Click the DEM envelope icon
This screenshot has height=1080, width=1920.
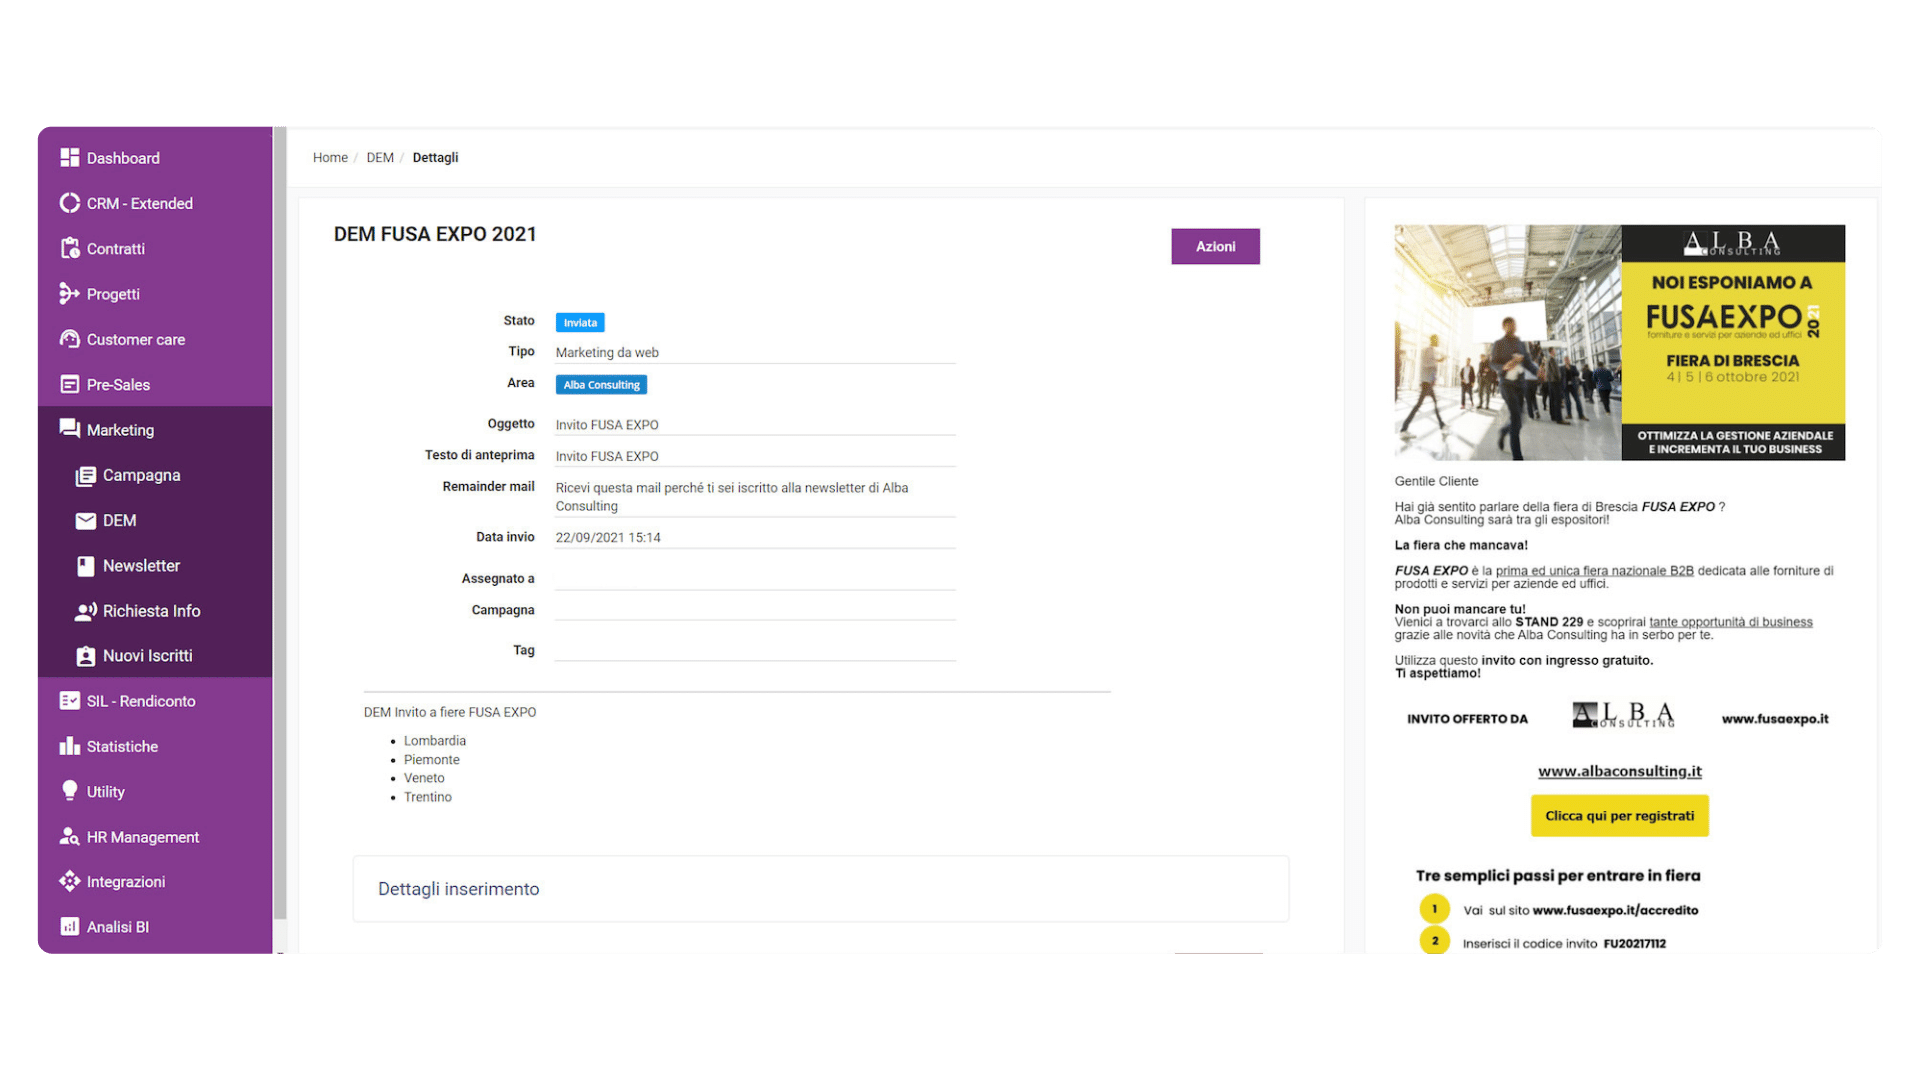tap(86, 520)
